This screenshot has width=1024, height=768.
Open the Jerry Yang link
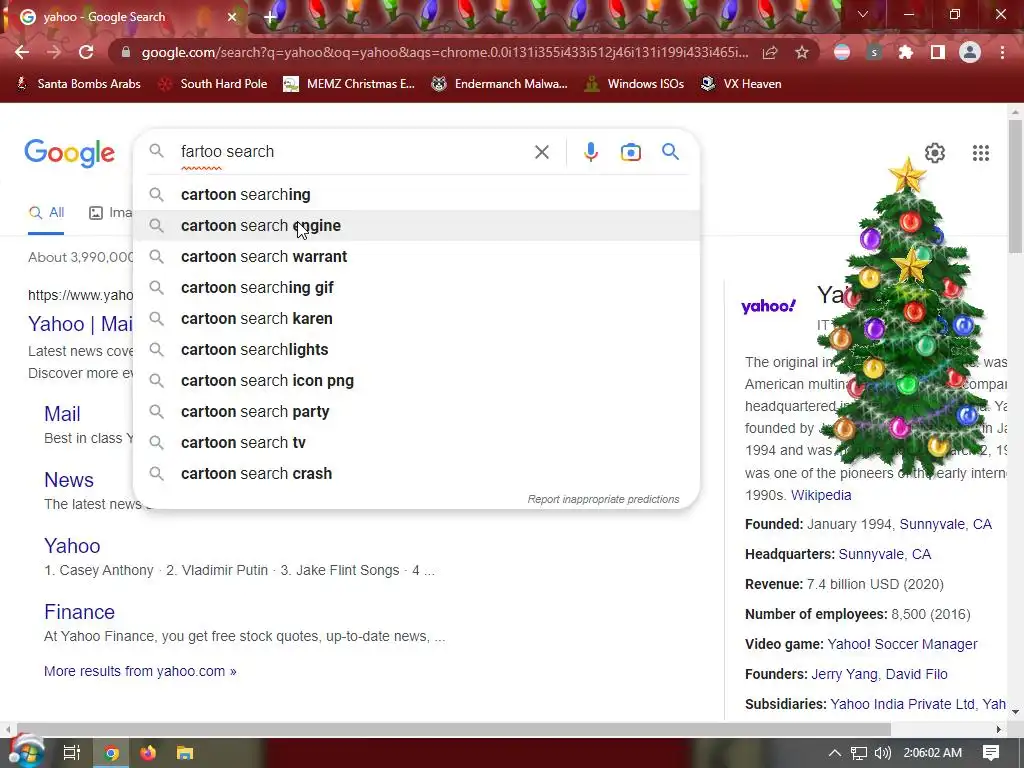click(x=844, y=674)
